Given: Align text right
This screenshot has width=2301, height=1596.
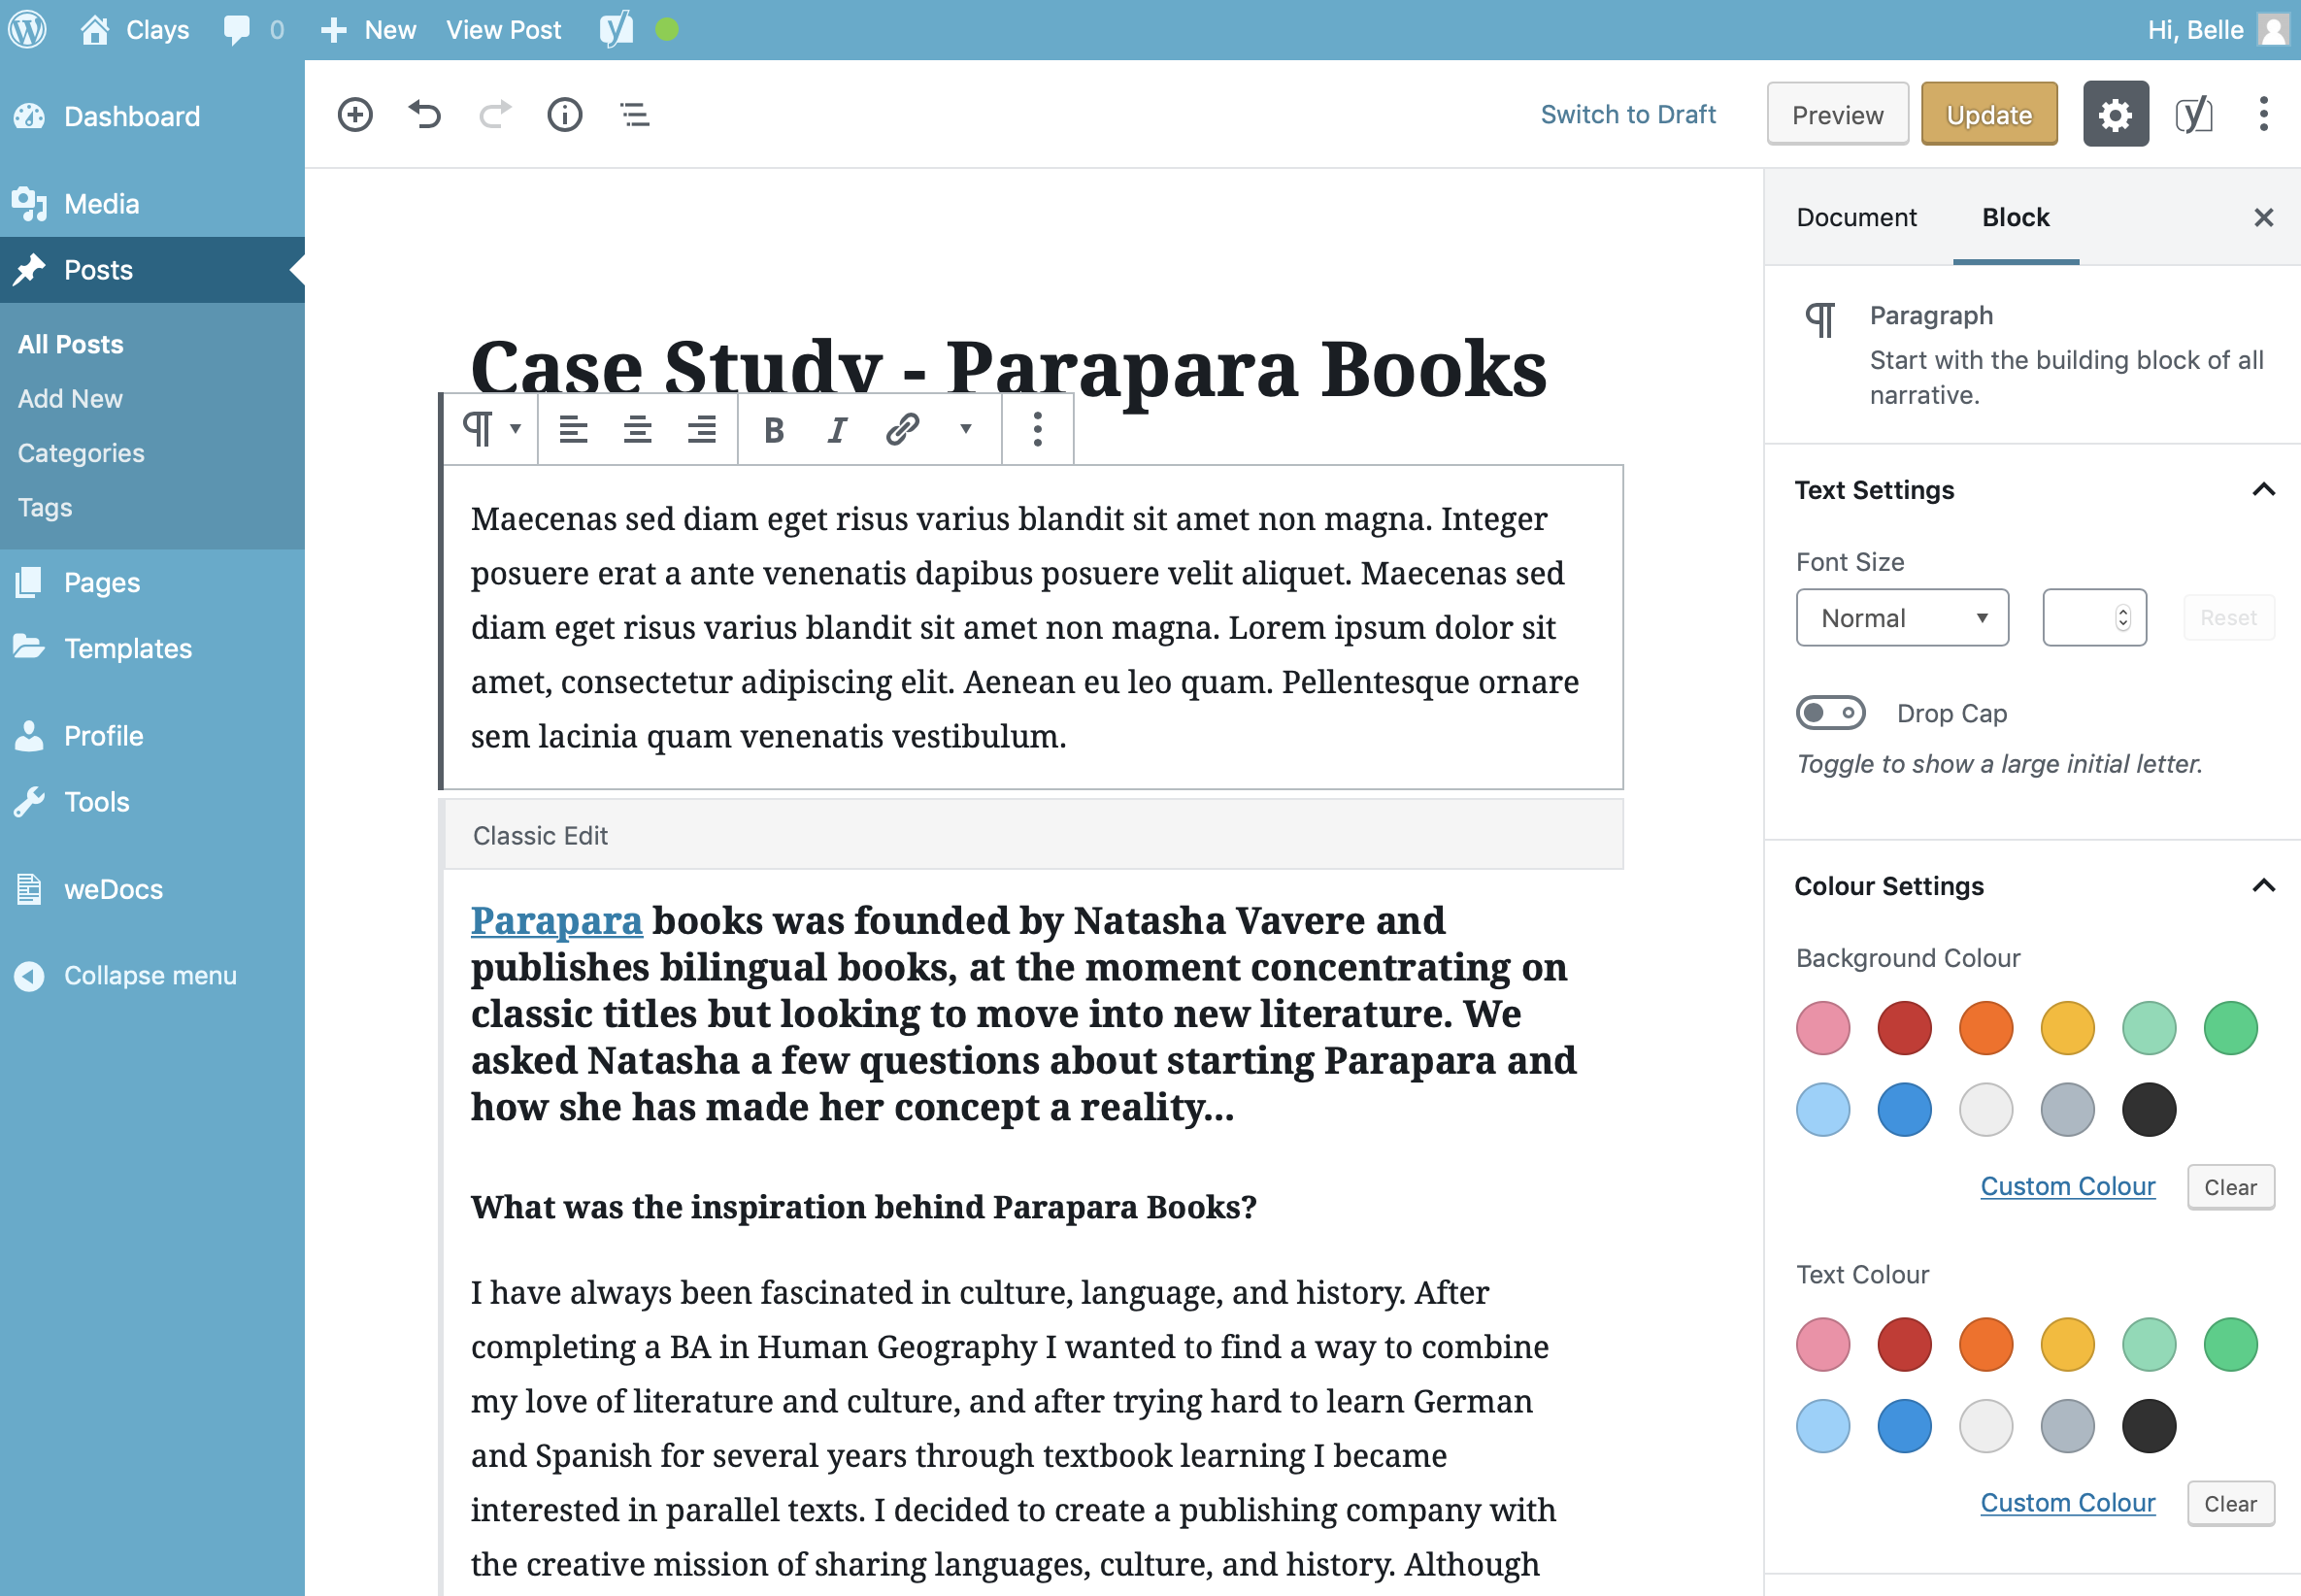Looking at the screenshot, I should pos(701,429).
